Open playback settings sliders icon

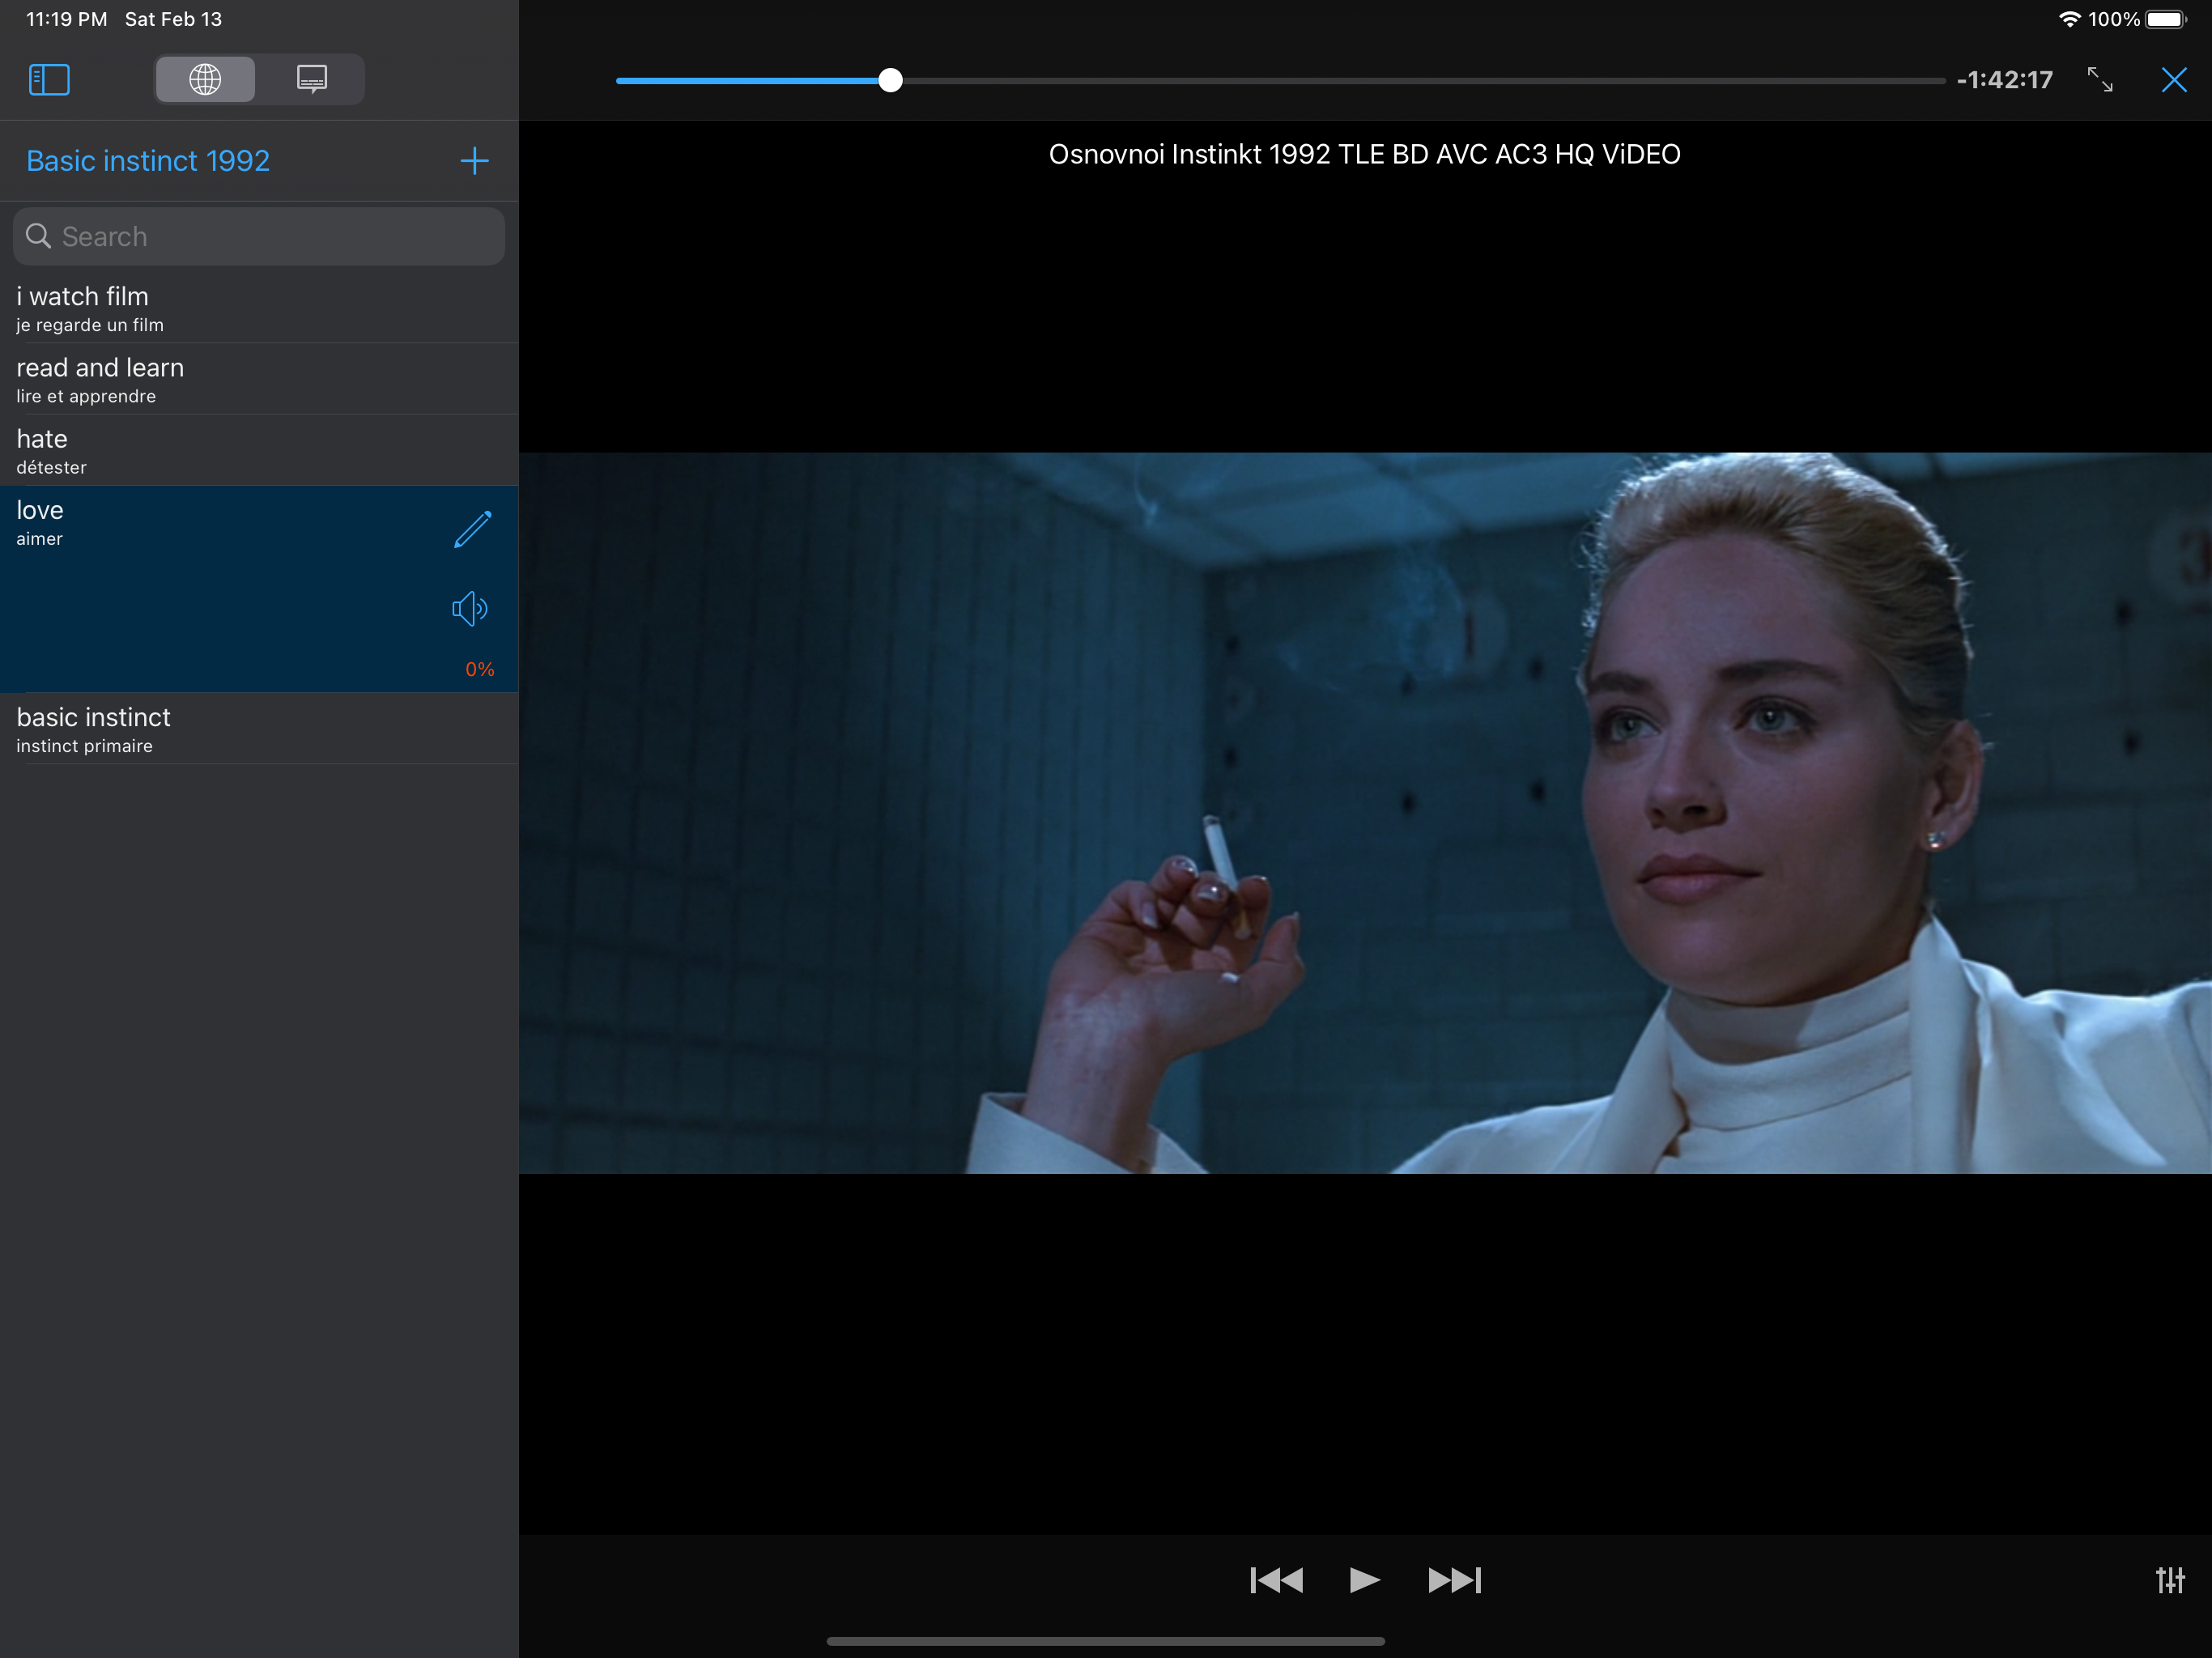(x=2169, y=1579)
